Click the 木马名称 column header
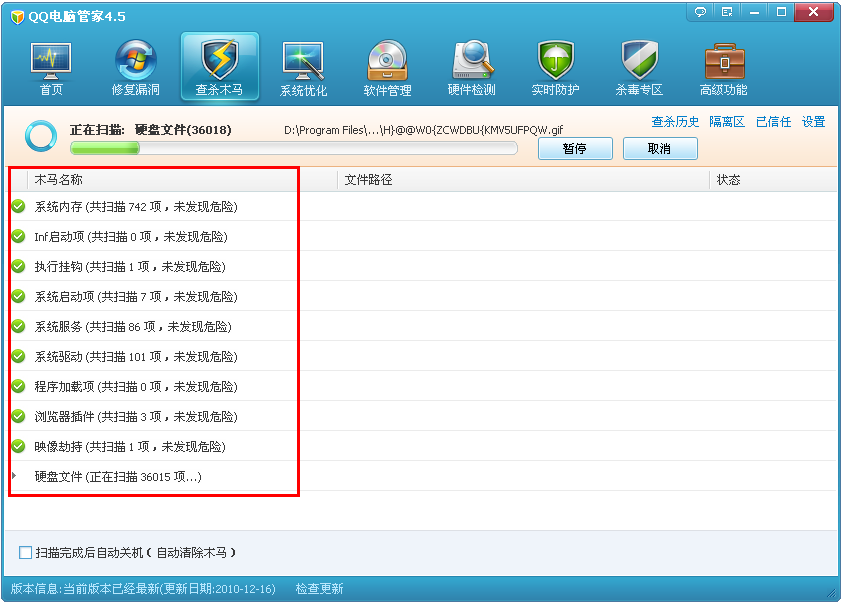This screenshot has width=844, height=606. pyautogui.click(x=58, y=180)
